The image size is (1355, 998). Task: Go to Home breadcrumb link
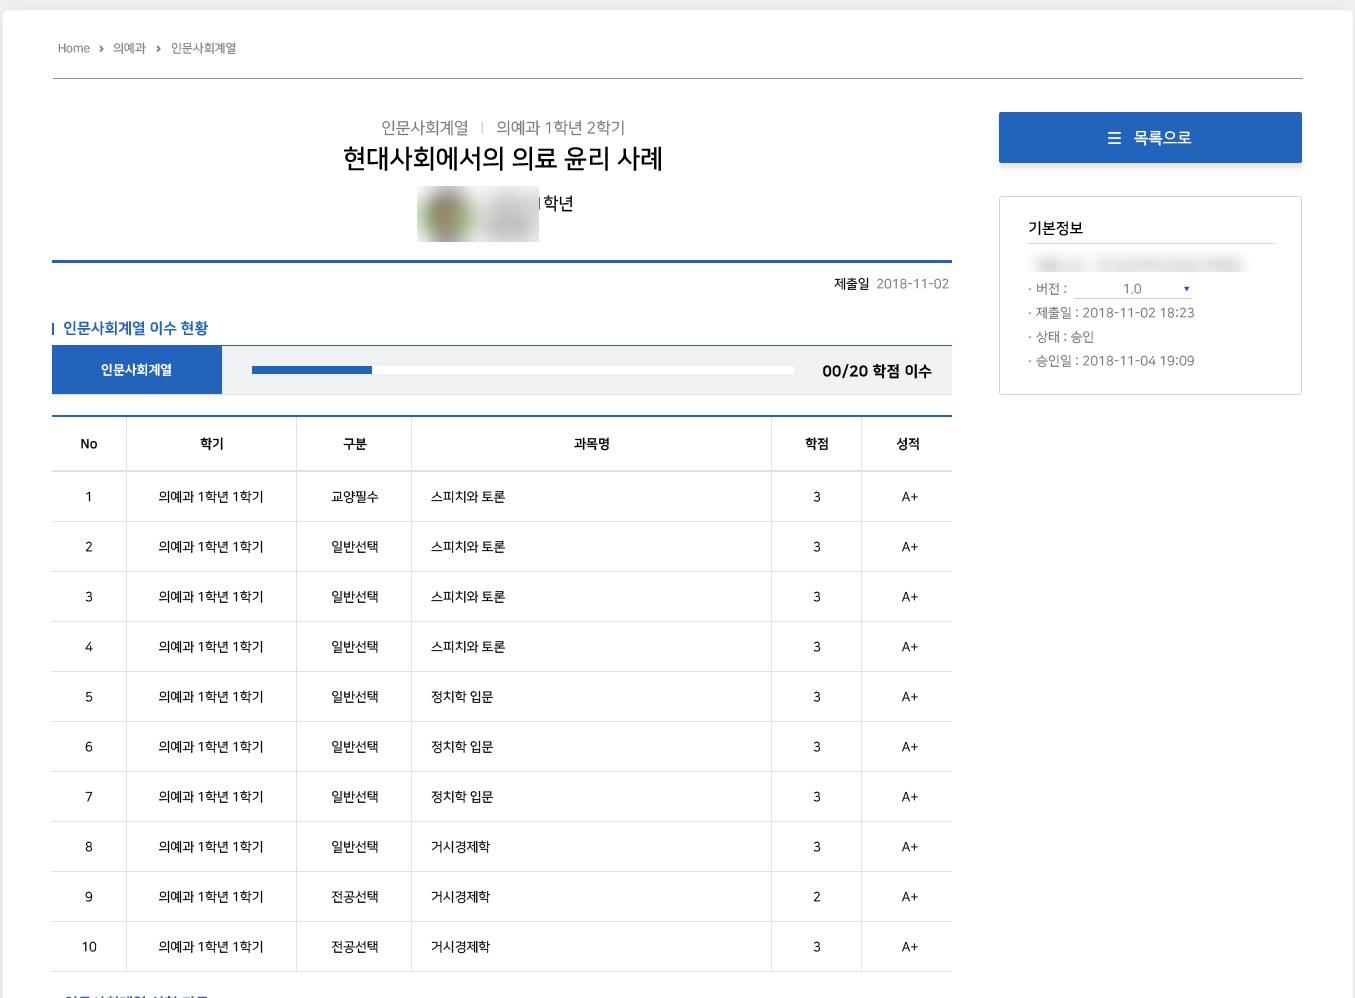74,48
